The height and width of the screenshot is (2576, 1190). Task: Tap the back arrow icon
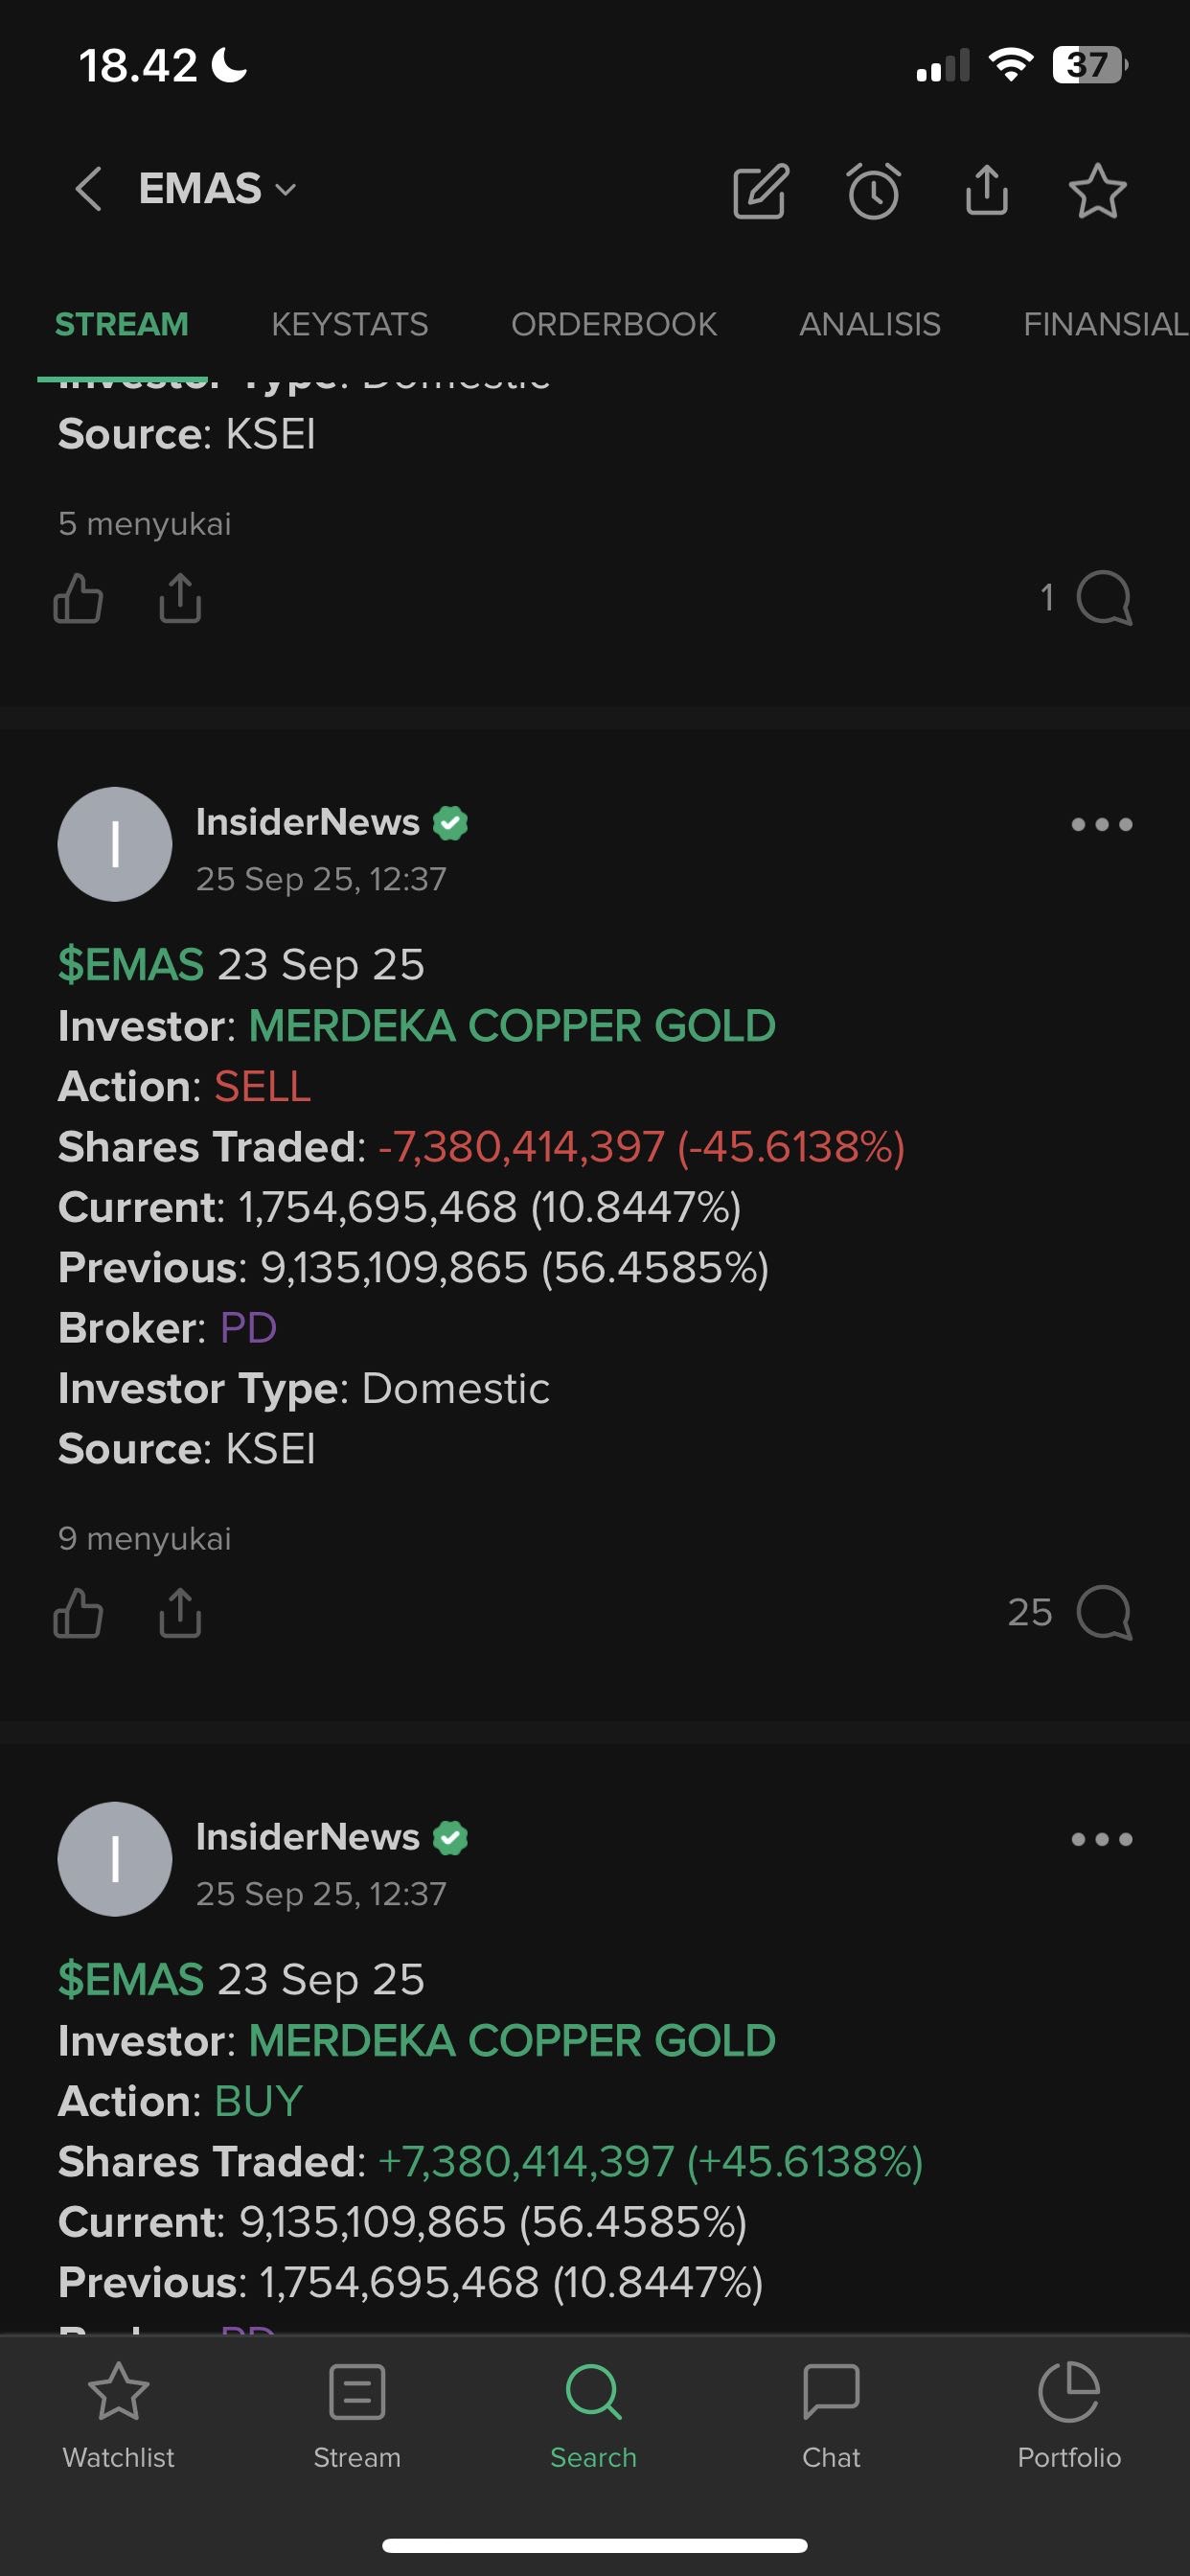(x=89, y=189)
